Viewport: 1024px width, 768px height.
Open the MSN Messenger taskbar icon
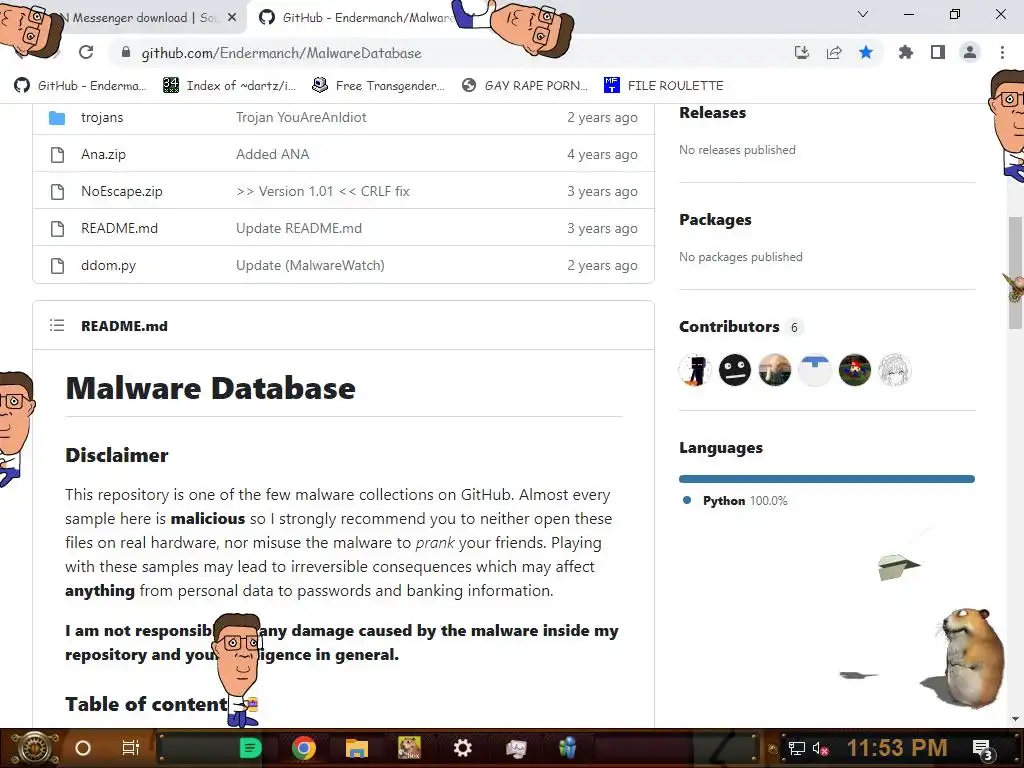pyautogui.click(x=568, y=748)
